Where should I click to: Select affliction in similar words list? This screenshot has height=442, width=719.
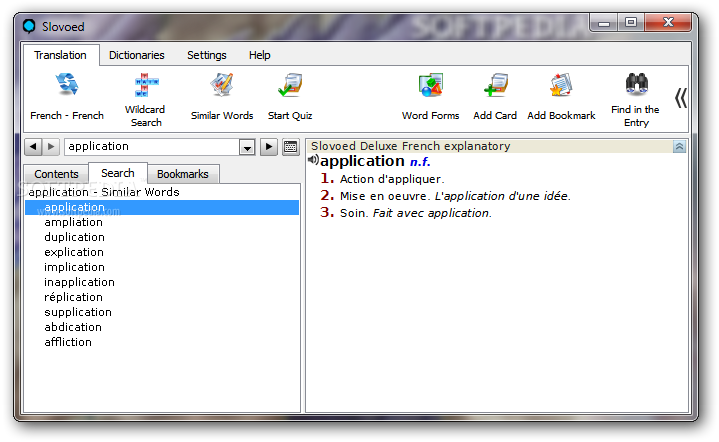pos(68,342)
